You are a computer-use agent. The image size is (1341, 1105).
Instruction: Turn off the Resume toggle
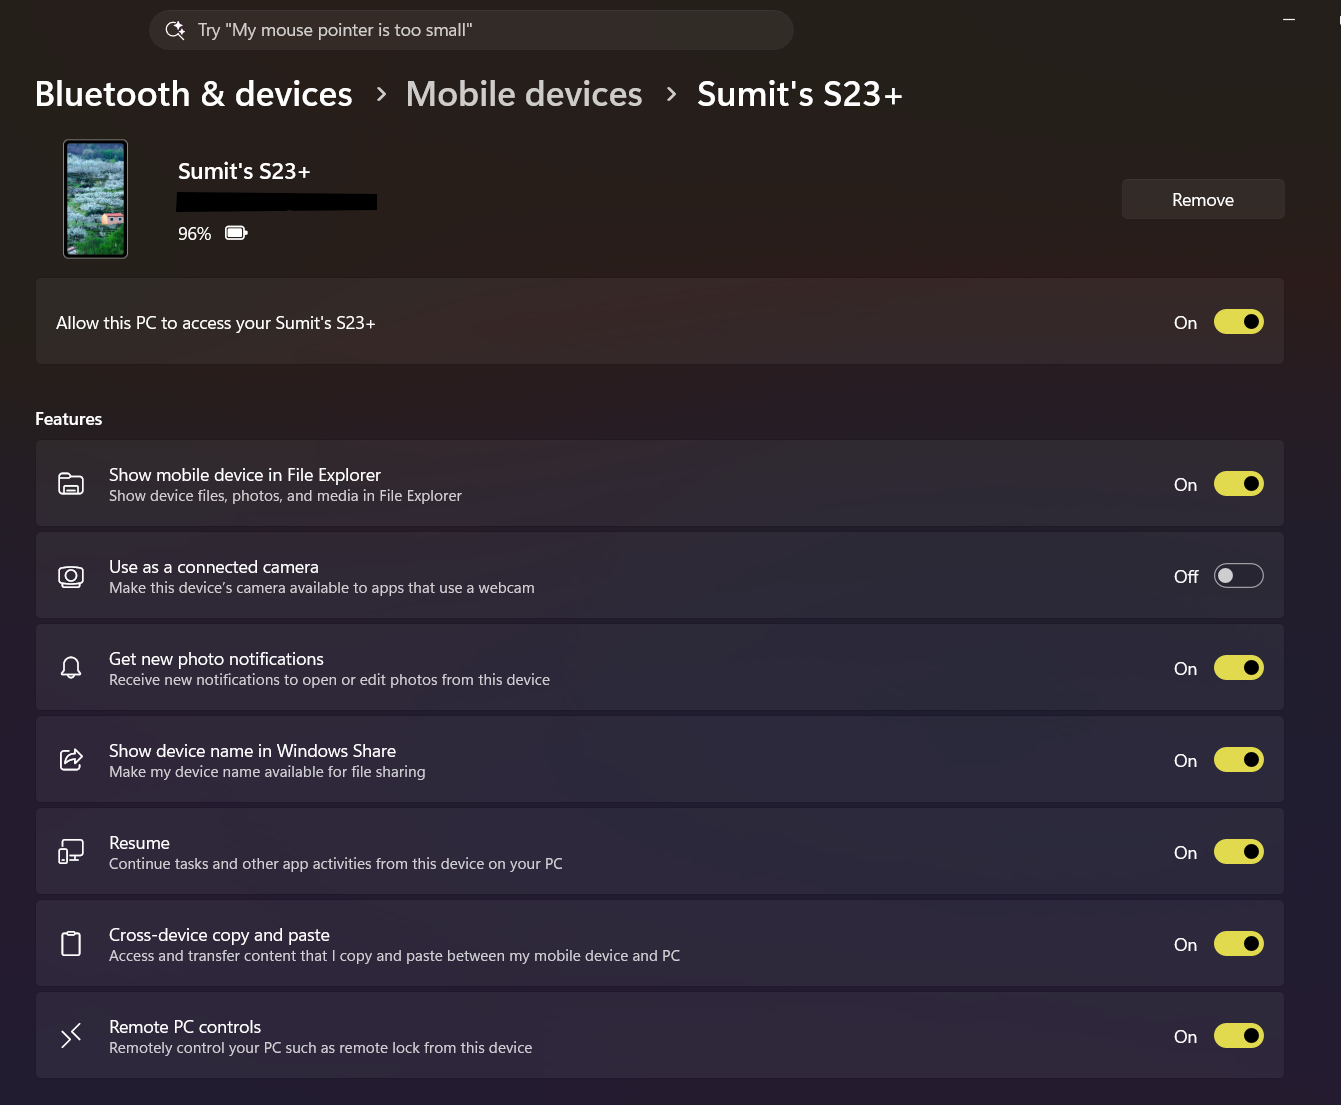click(1238, 852)
